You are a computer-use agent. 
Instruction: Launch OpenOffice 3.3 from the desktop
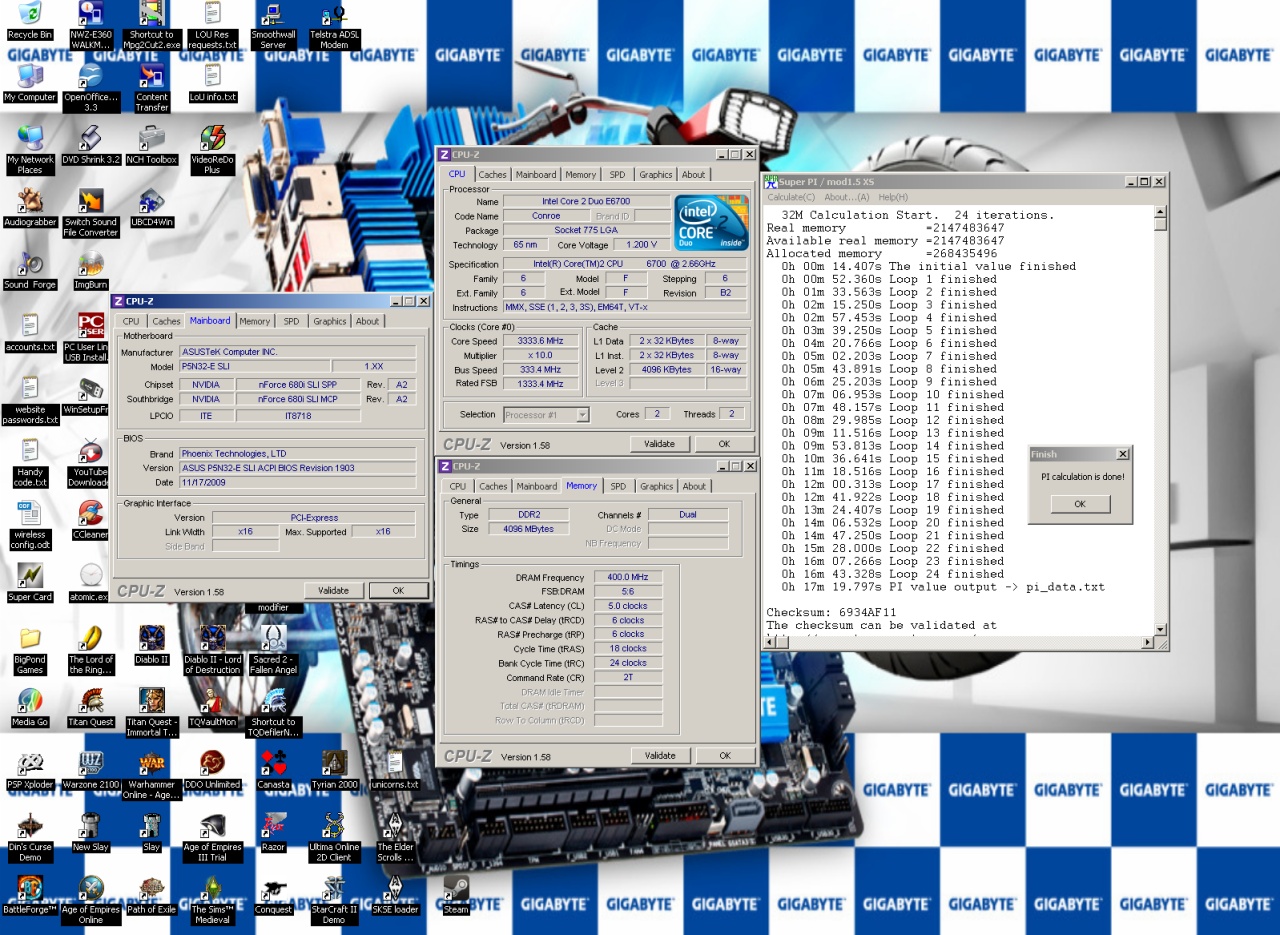point(91,87)
